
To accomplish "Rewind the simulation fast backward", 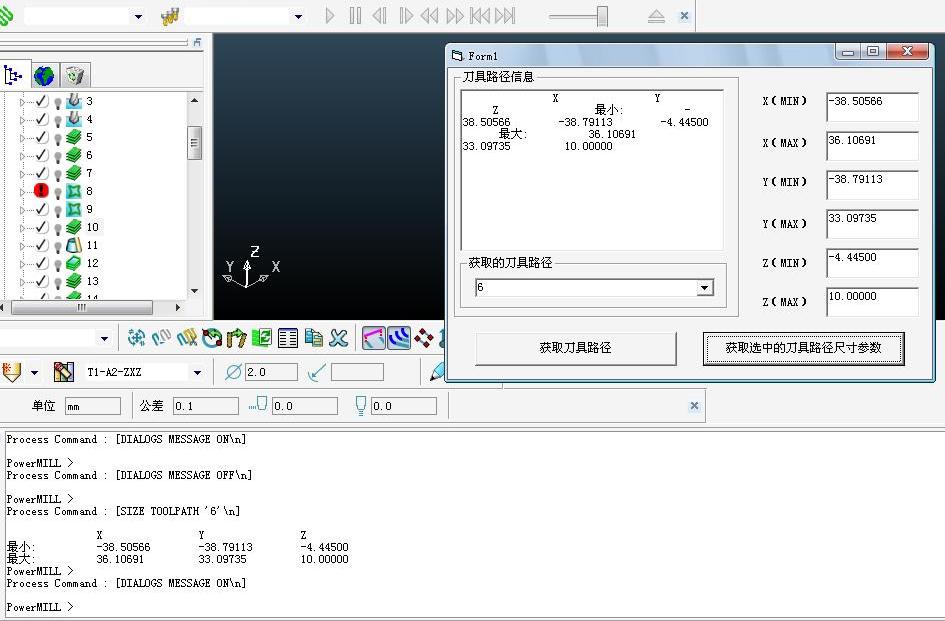I will pos(429,16).
